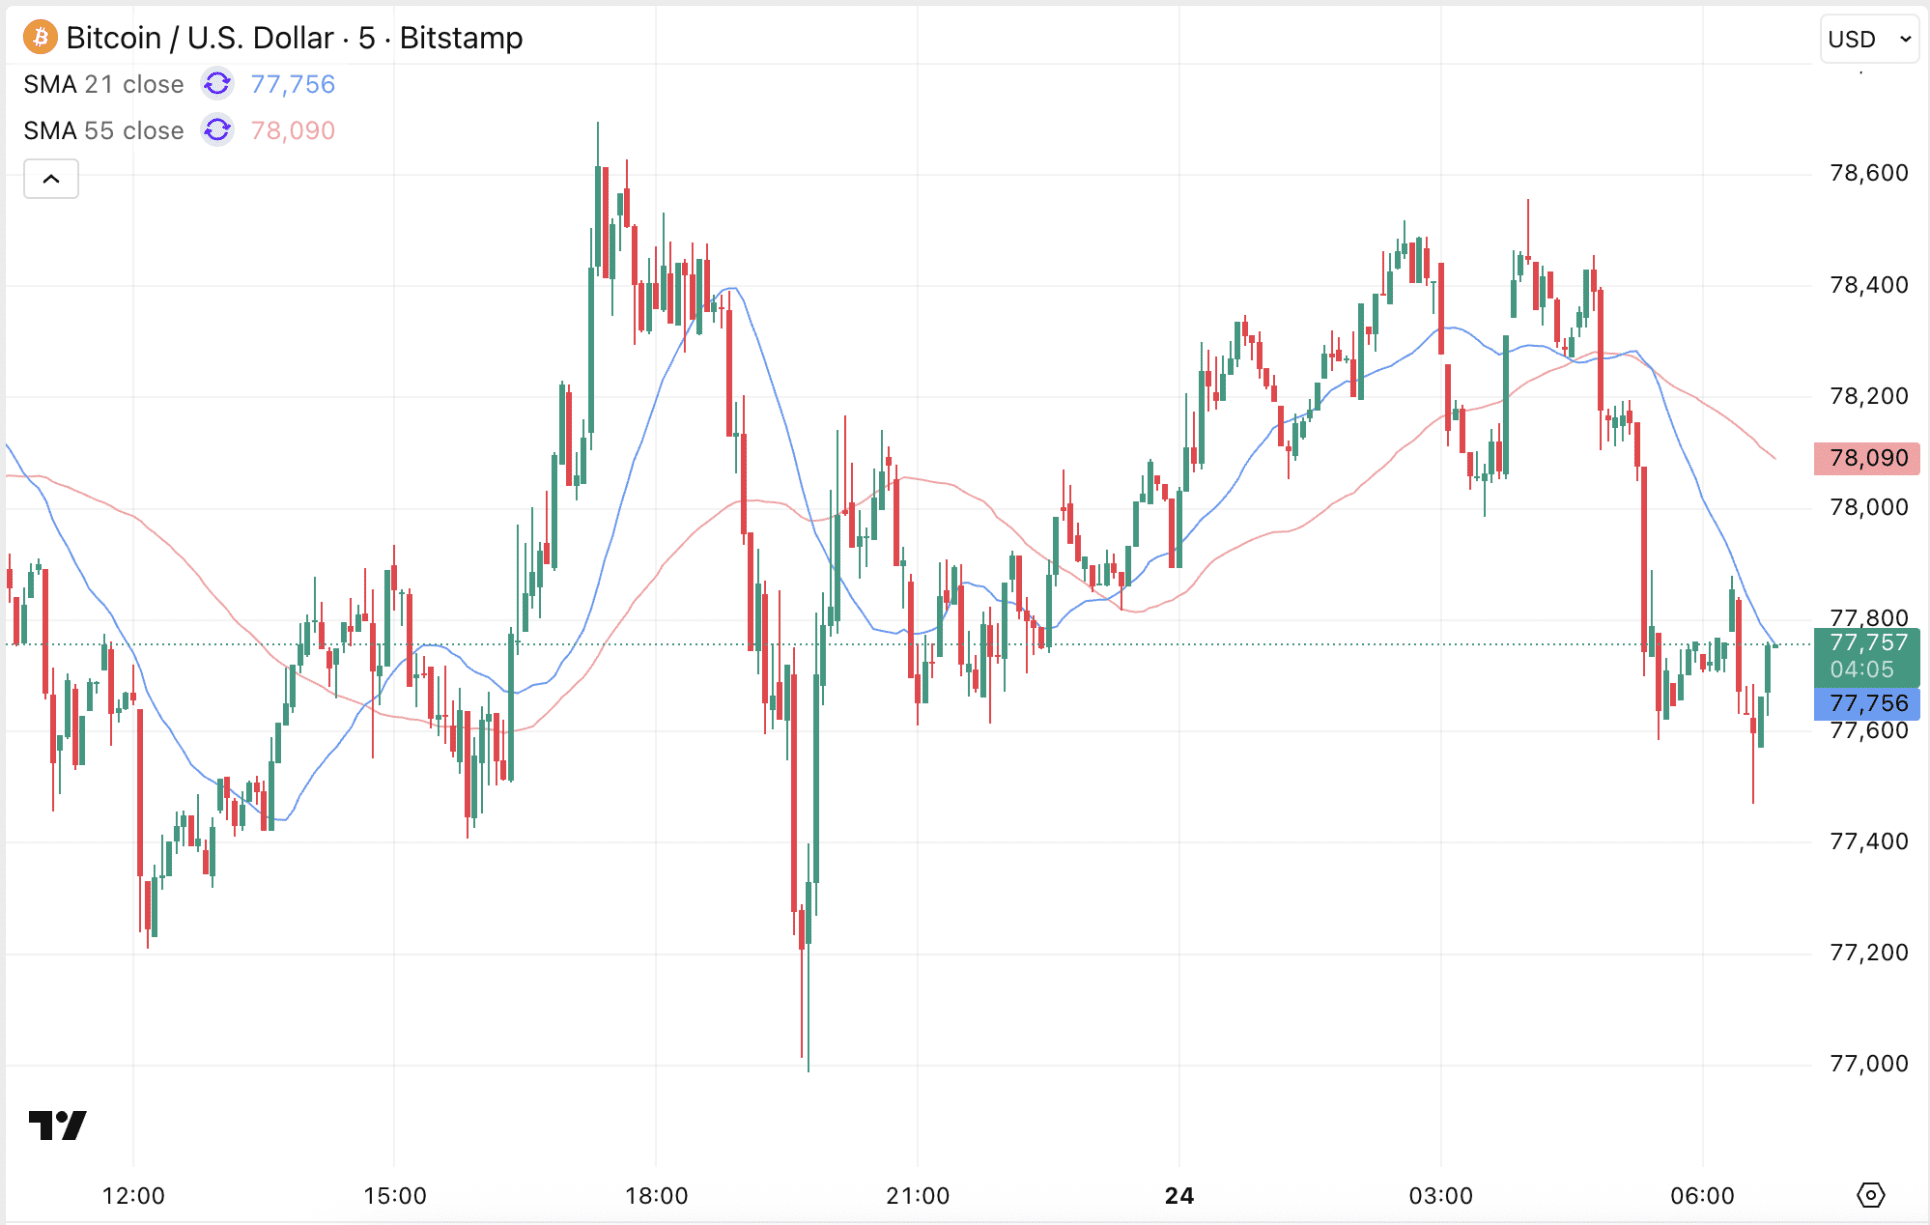Click 'Bitstamp' exchange name in the title
The image size is (1930, 1225).
coord(461,37)
